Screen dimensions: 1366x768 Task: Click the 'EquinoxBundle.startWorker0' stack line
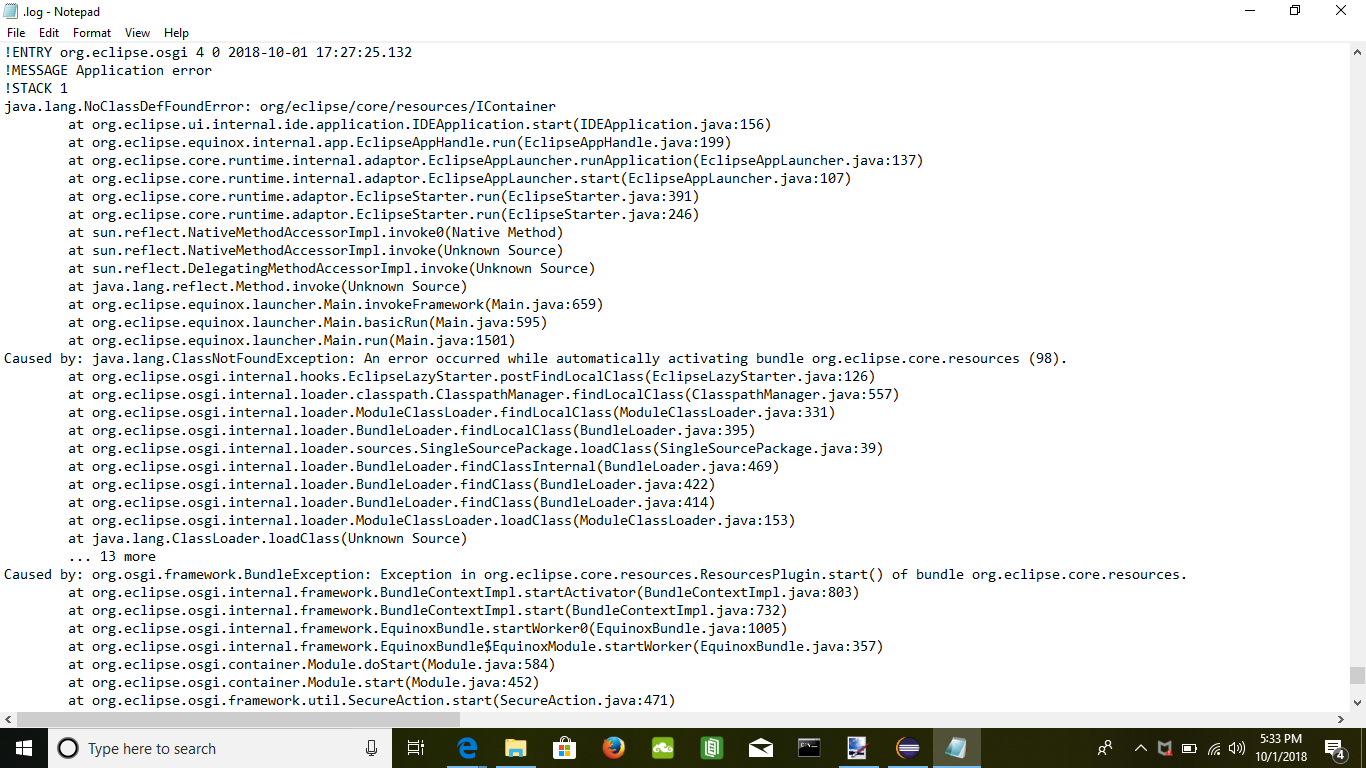click(x=428, y=628)
